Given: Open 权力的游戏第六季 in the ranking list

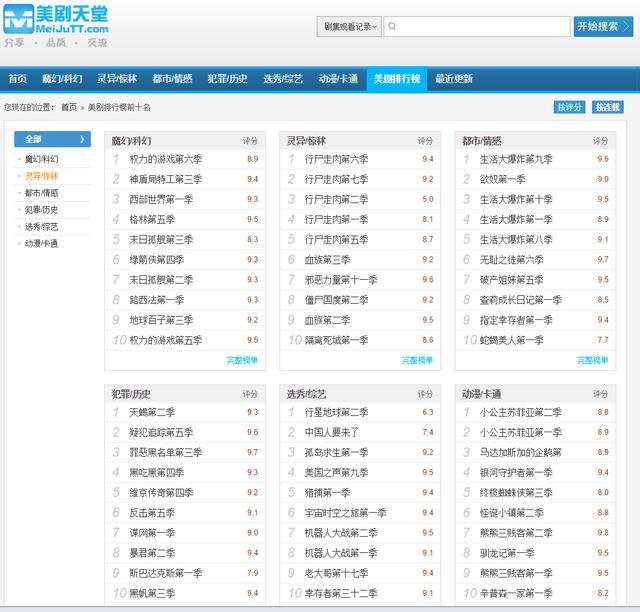Looking at the screenshot, I should pos(165,159).
